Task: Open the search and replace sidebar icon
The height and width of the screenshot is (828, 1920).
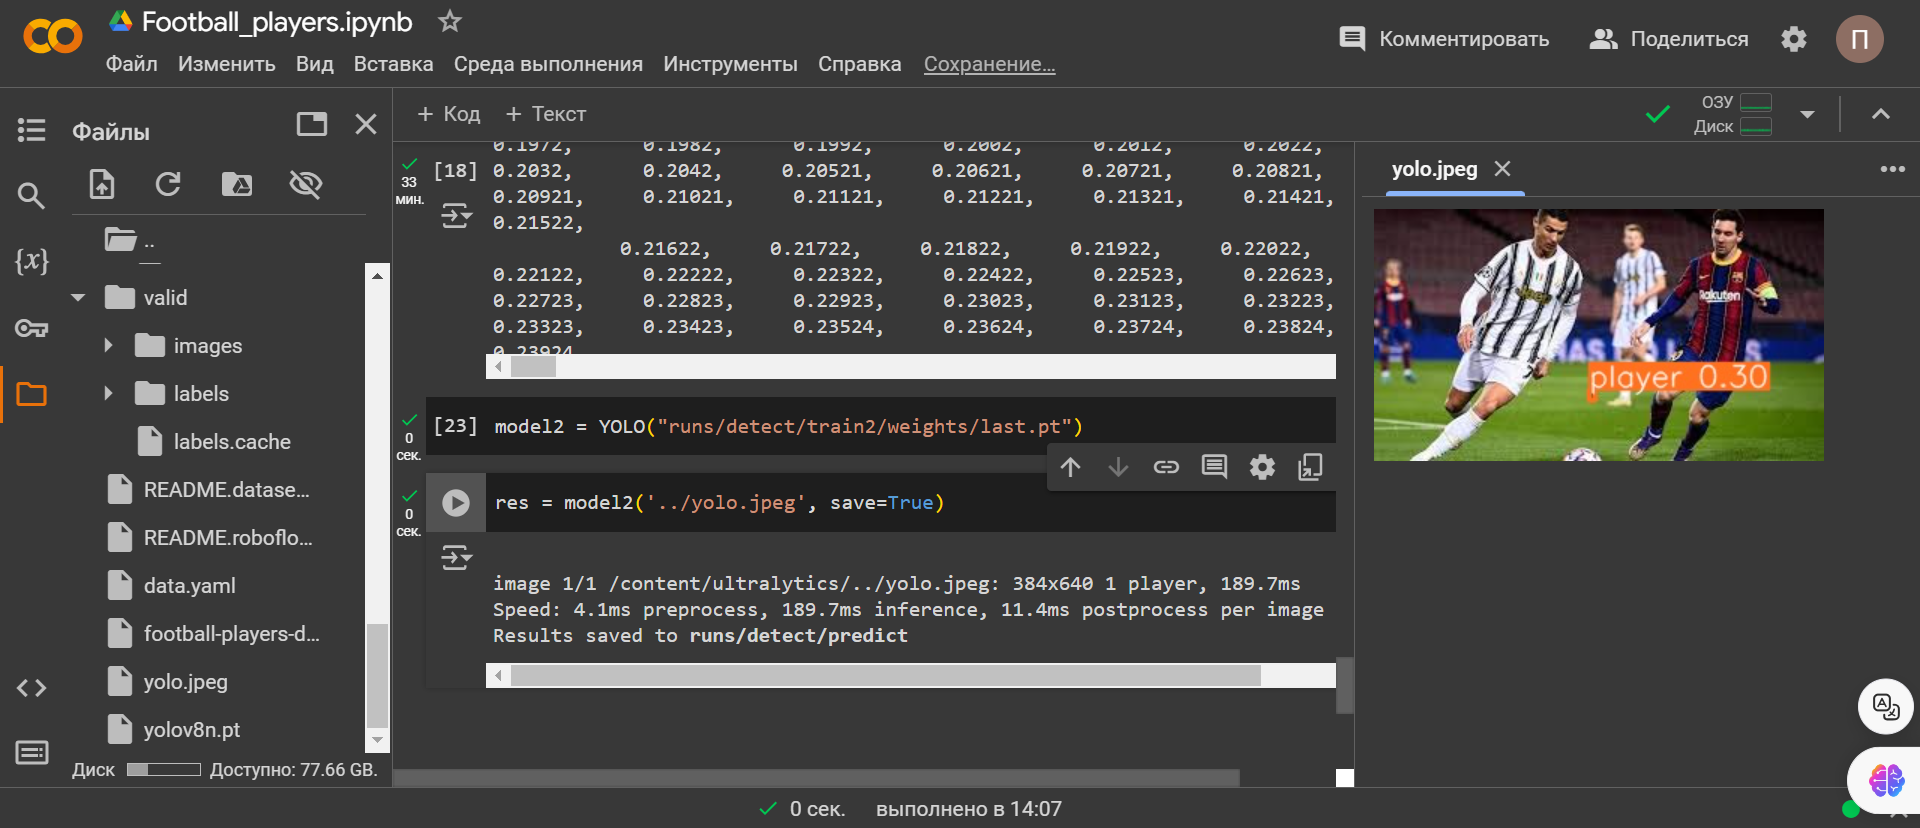Action: click(31, 195)
